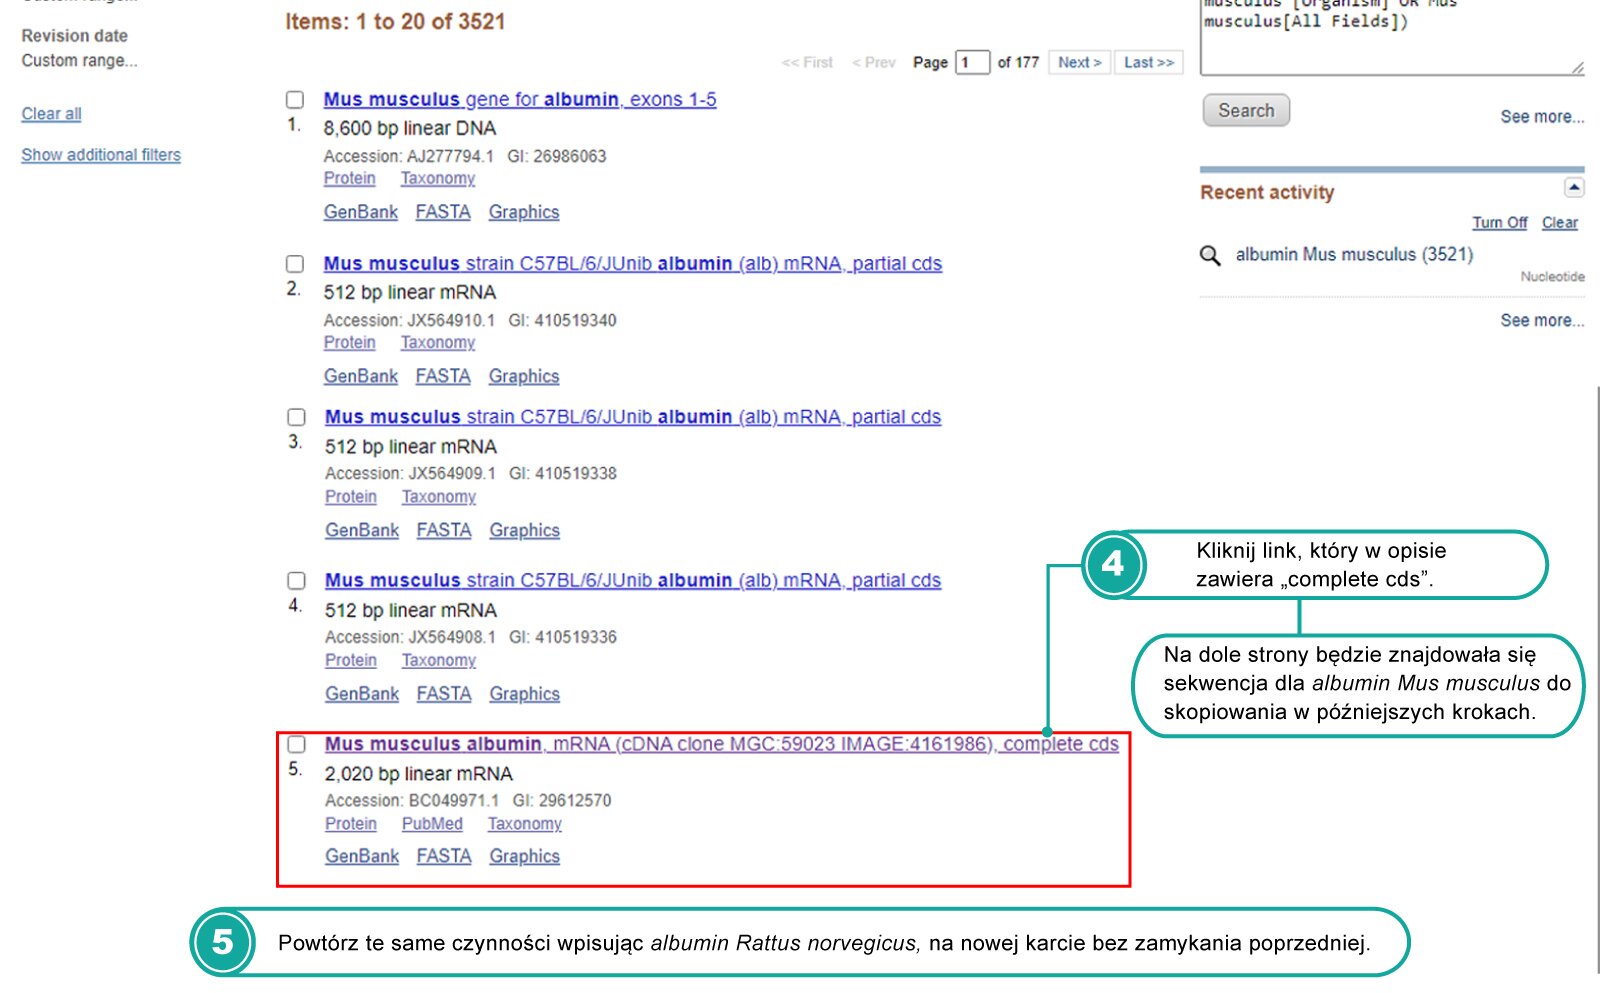The height and width of the screenshot is (993, 1600).
Task: Open FASTA for result 5
Action: tap(443, 856)
